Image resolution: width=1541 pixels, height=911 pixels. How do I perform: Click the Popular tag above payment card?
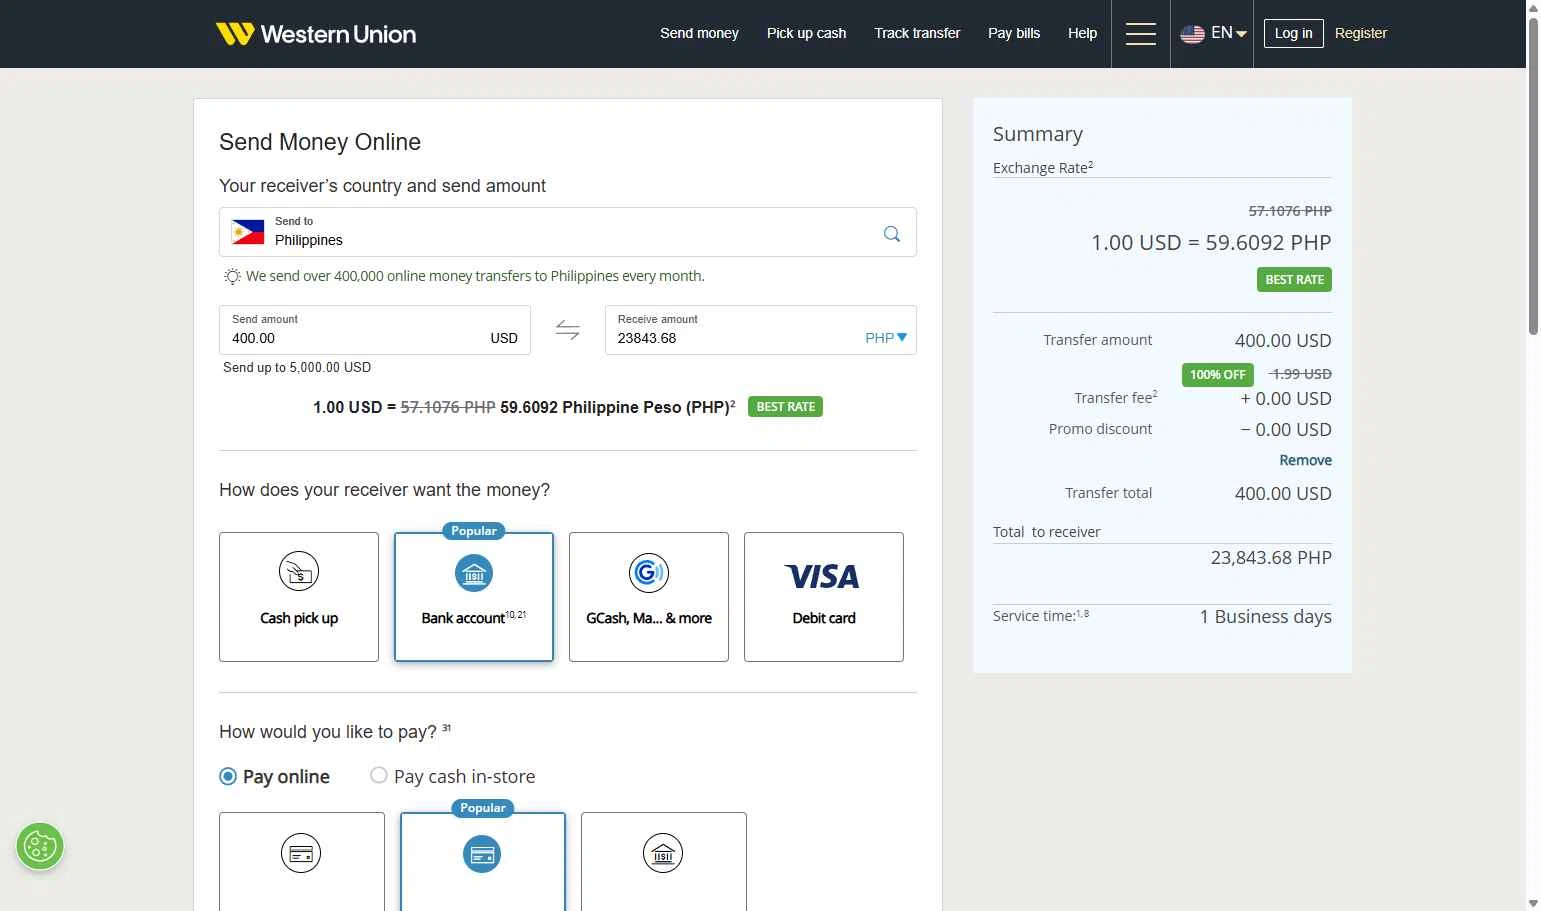pyautogui.click(x=483, y=808)
